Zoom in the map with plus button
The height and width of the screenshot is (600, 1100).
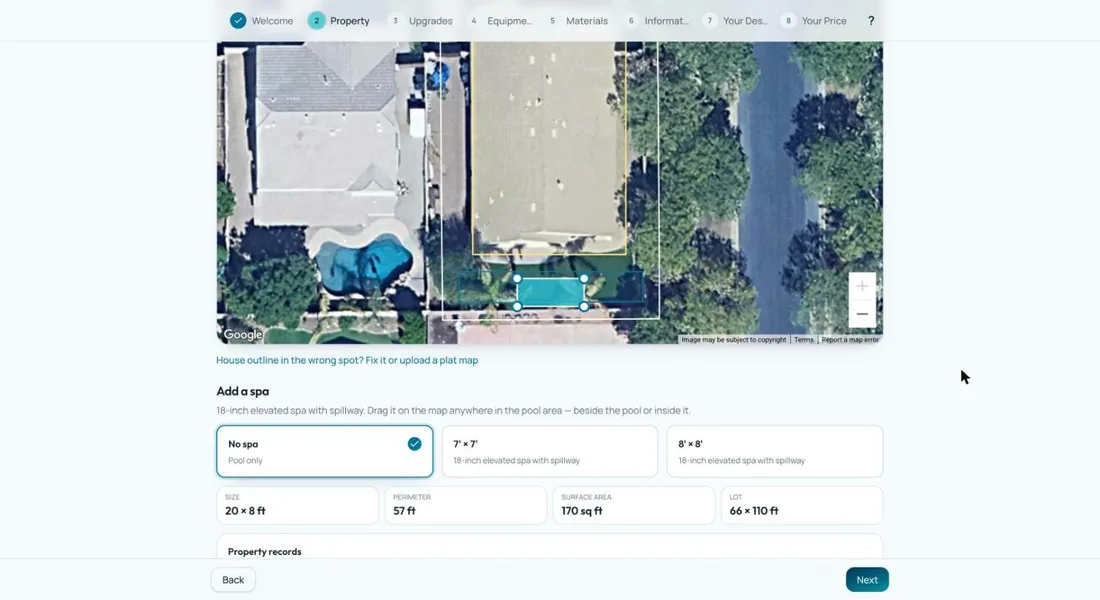coord(862,286)
